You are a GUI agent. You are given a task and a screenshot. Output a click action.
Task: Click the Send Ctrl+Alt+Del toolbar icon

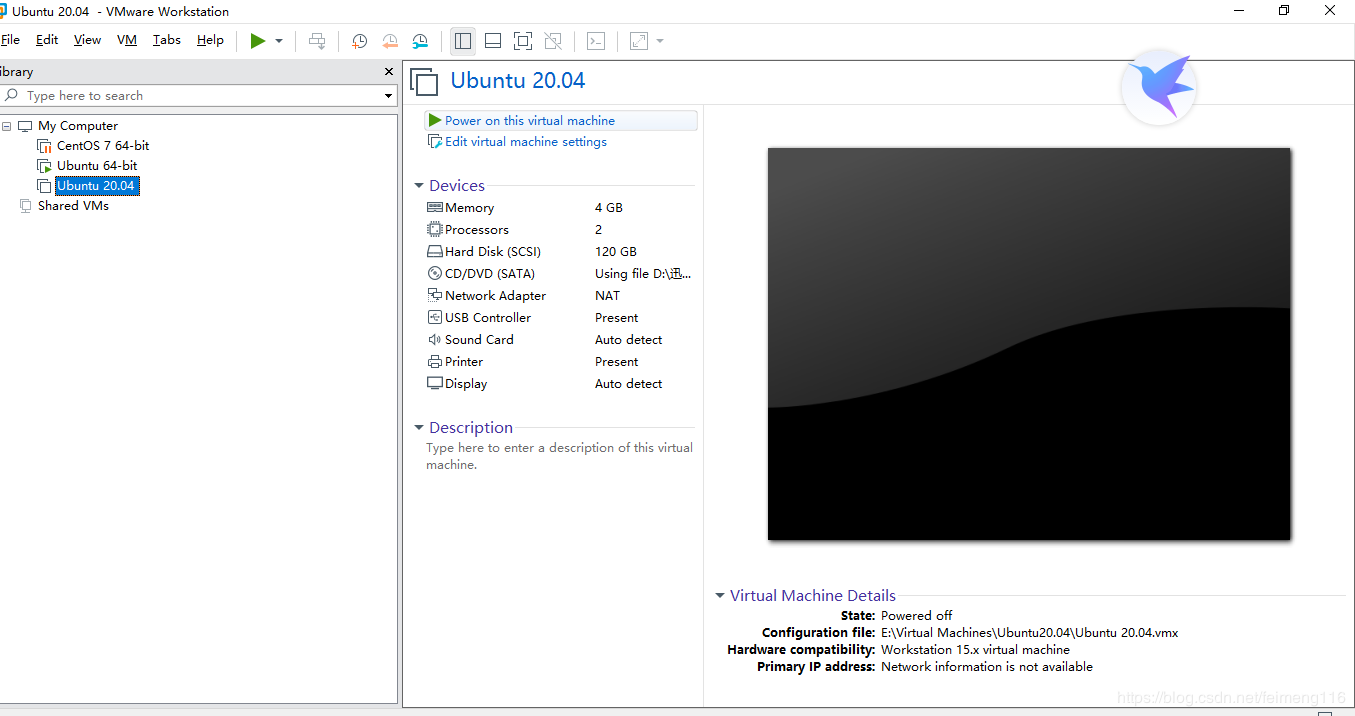coord(317,41)
